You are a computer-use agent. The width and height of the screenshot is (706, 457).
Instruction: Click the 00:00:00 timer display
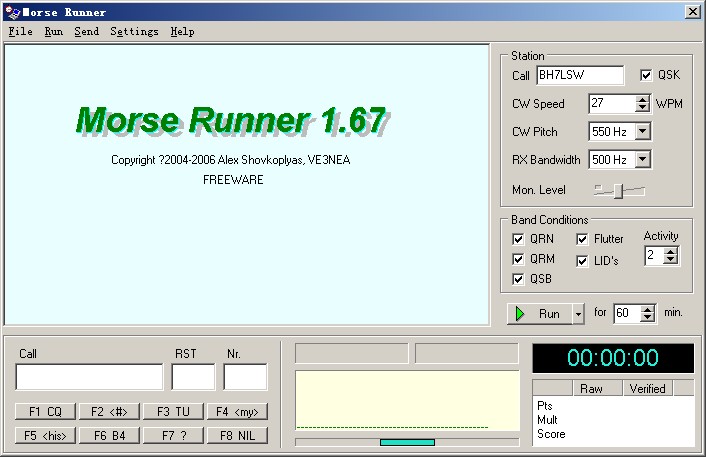click(x=613, y=358)
